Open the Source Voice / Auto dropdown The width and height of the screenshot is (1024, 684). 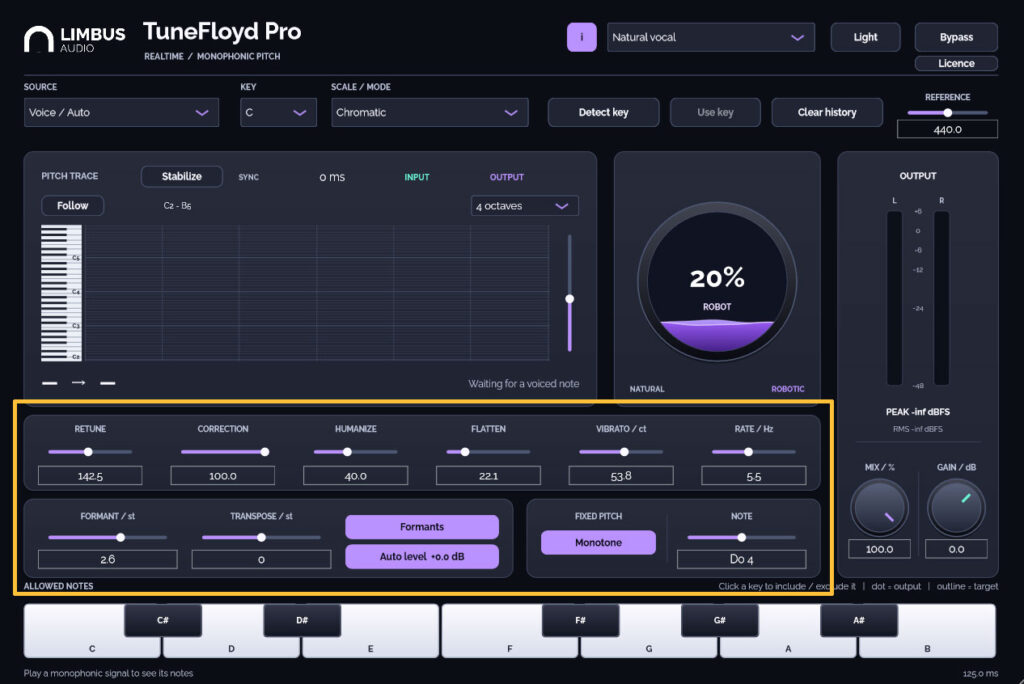[x=121, y=112]
